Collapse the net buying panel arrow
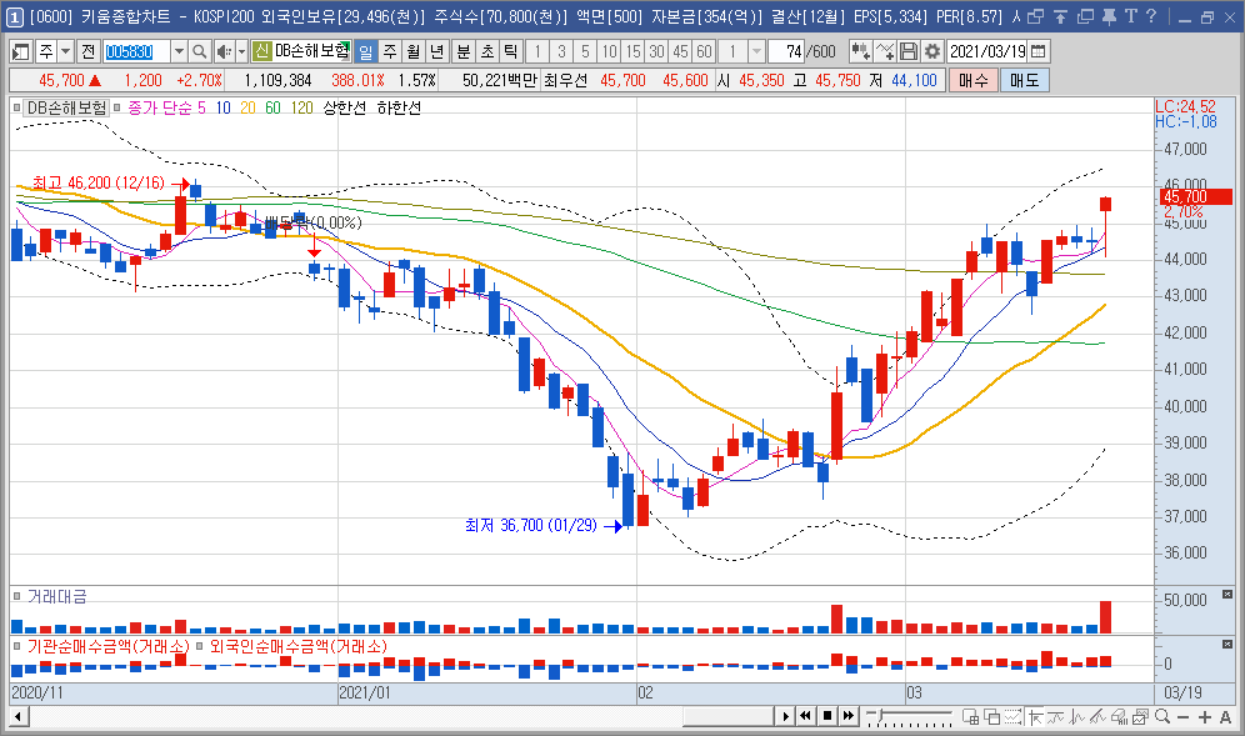The width and height of the screenshot is (1245, 736). (1228, 646)
